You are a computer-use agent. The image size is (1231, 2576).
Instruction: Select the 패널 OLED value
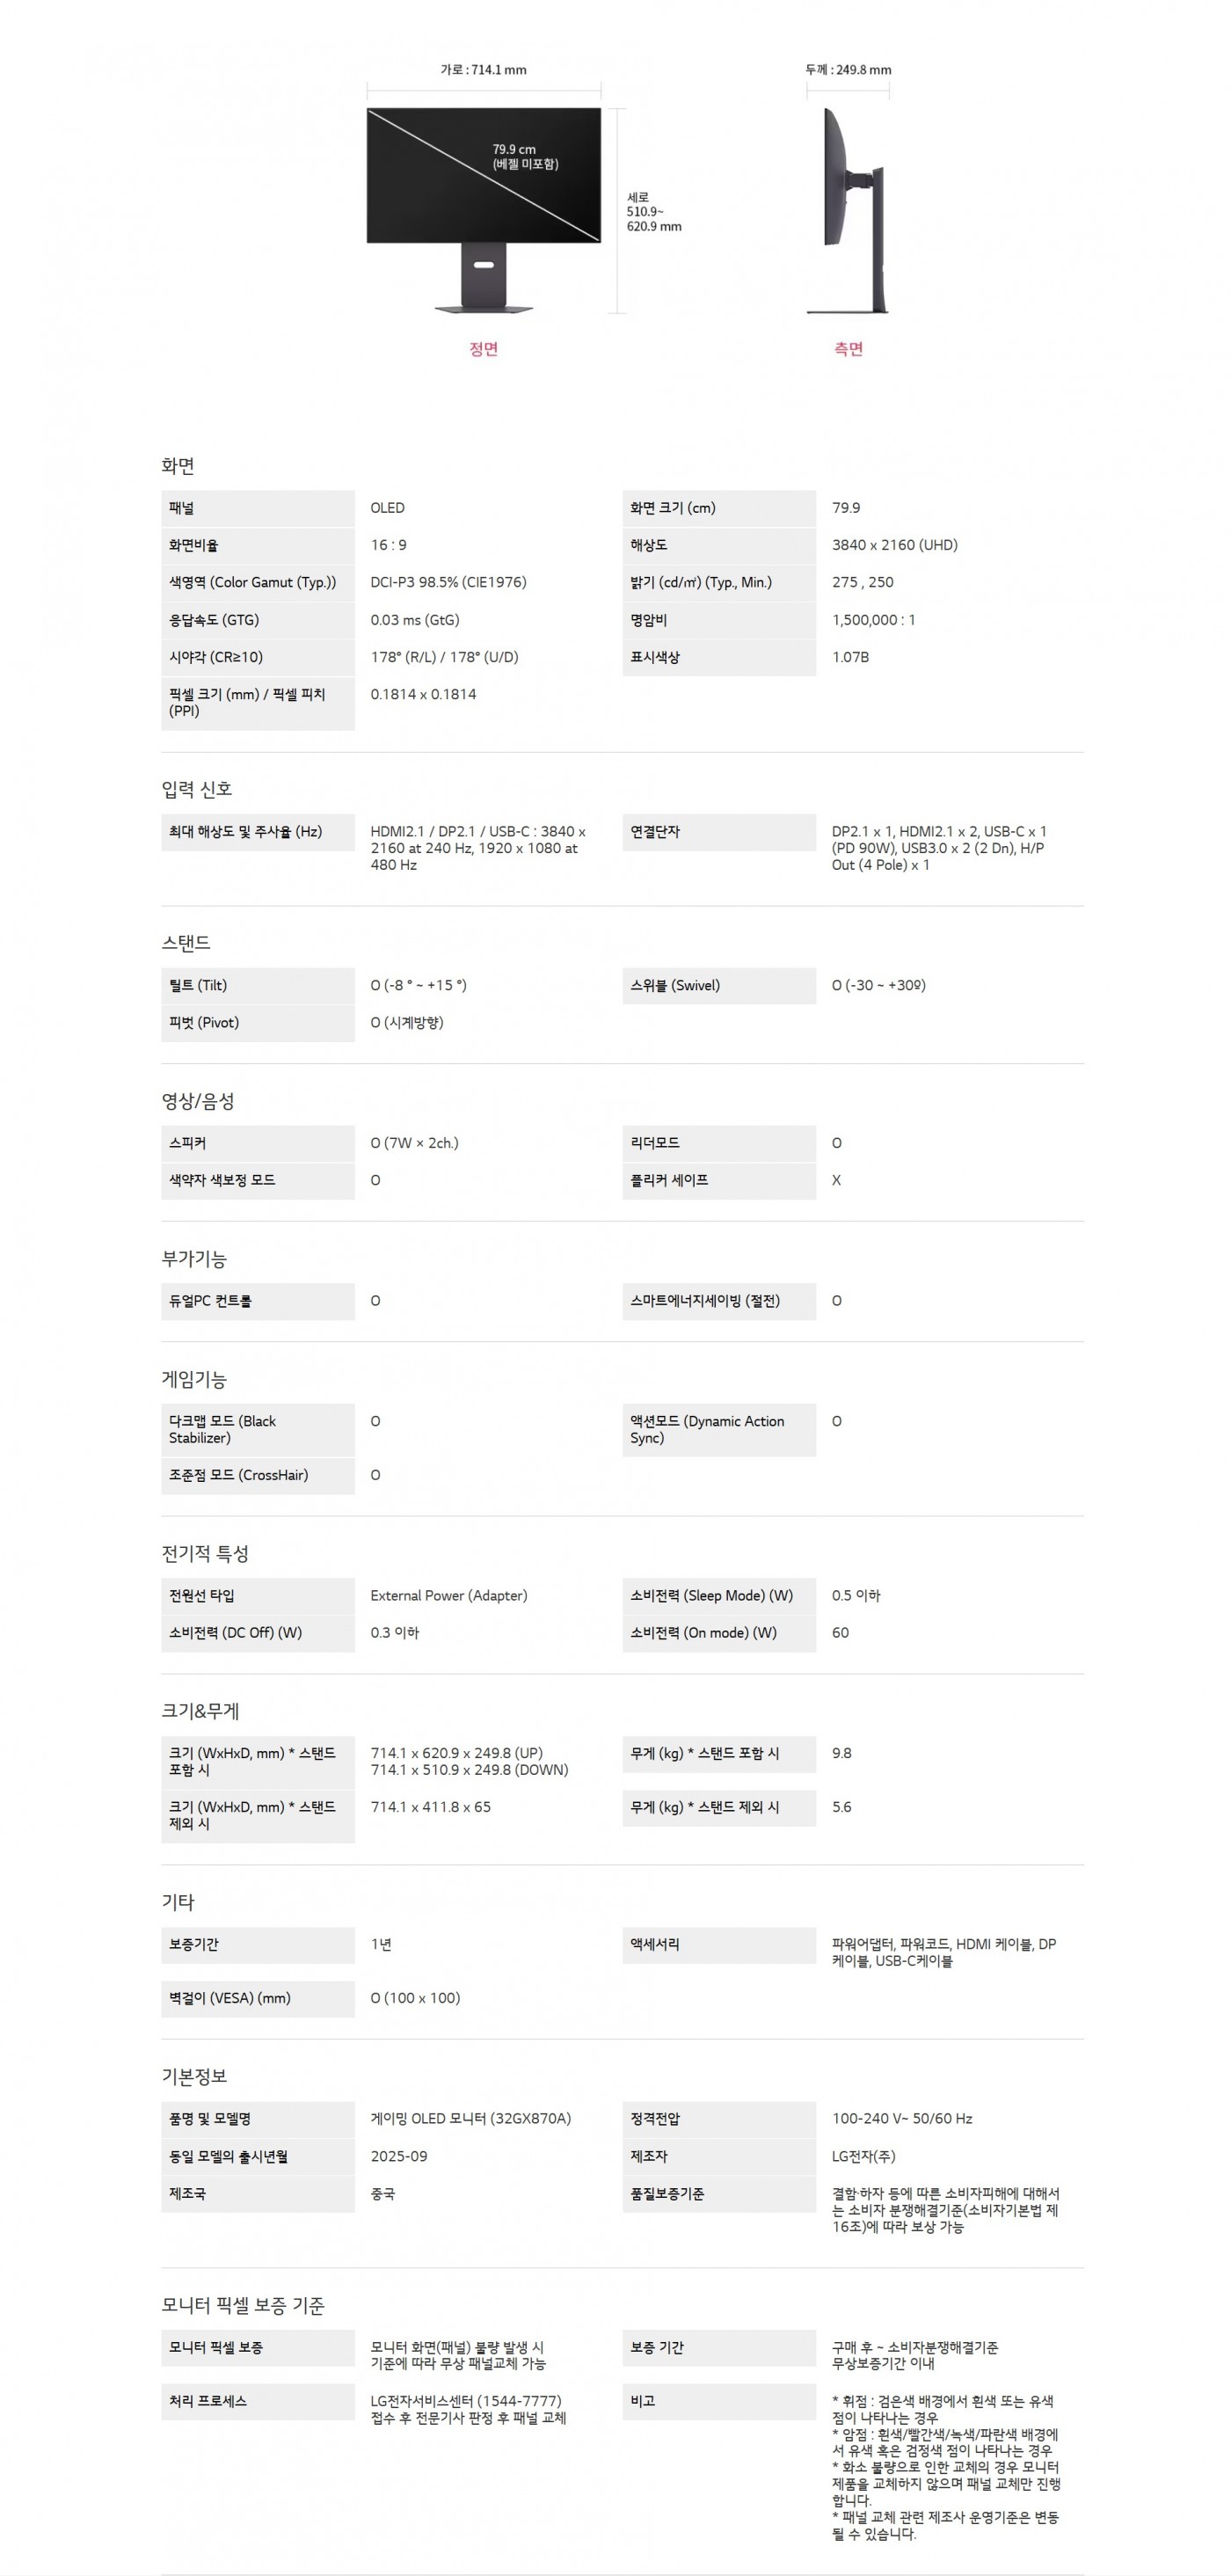point(387,508)
